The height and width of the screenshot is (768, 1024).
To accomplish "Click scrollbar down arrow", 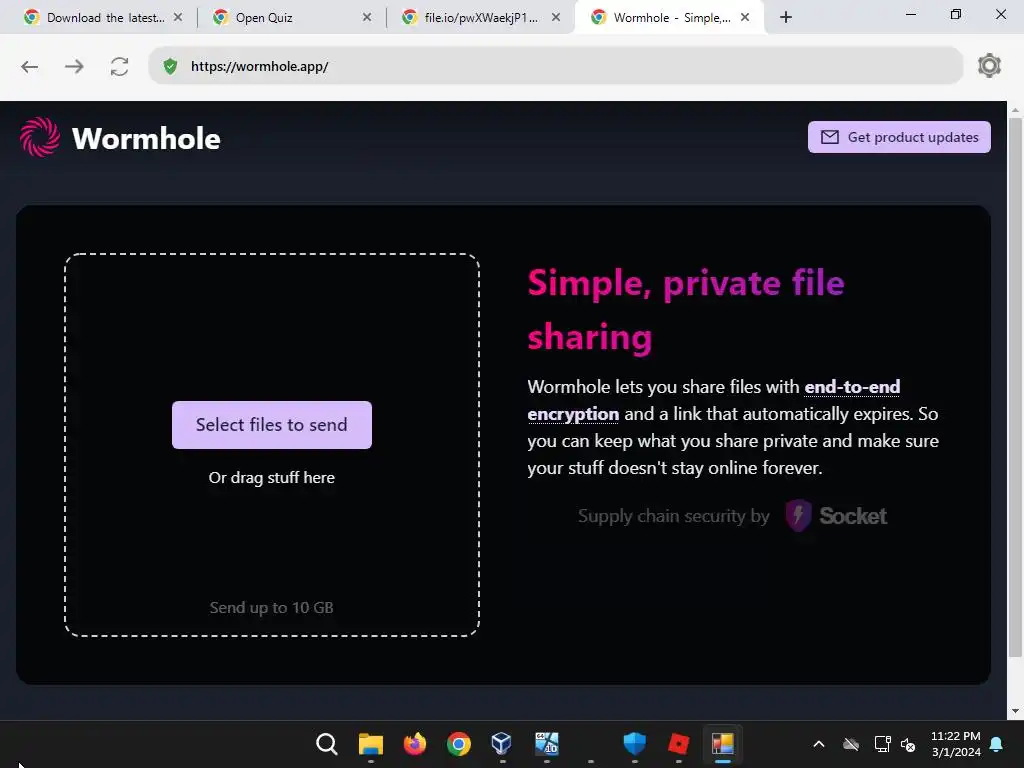I will click(1014, 711).
